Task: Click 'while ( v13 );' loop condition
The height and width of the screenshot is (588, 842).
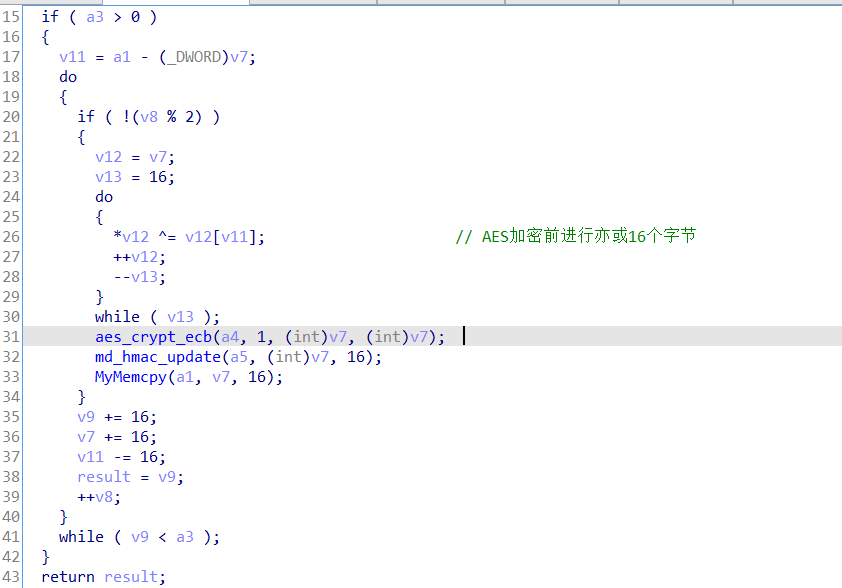Action: [157, 317]
